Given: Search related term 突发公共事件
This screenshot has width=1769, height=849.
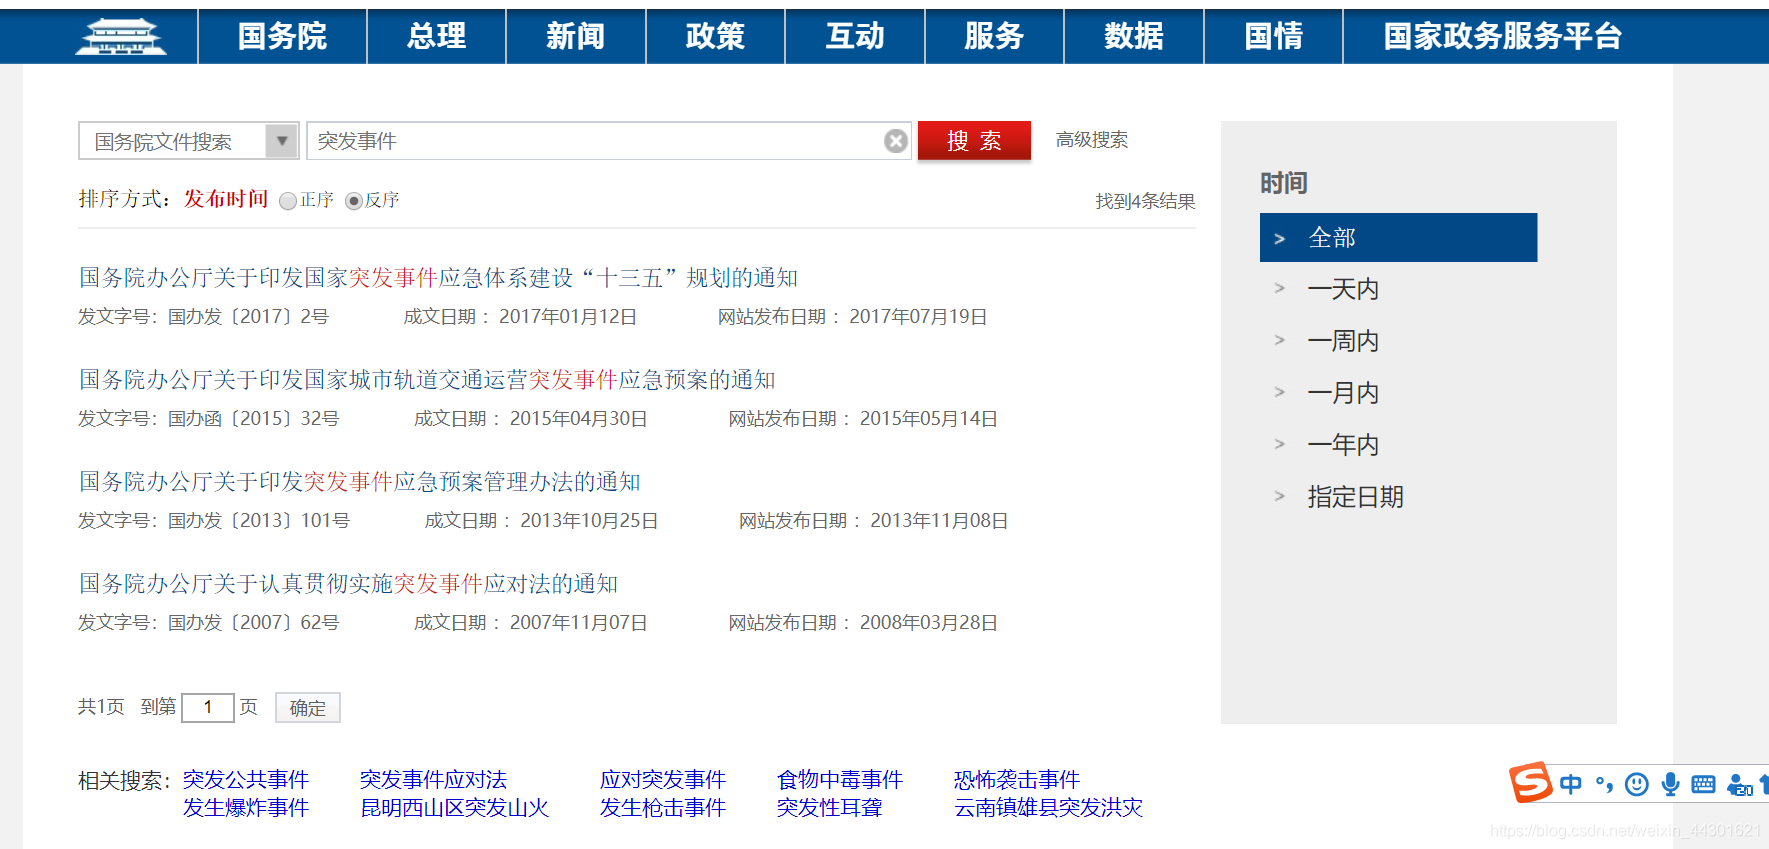Looking at the screenshot, I should (x=246, y=780).
